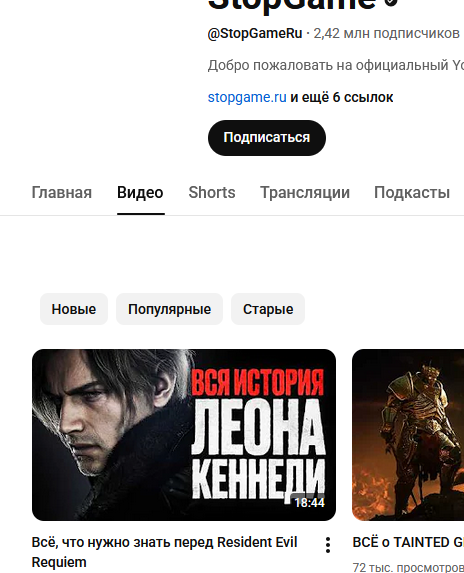Open the Подкасты tab
The image size is (464, 573).
tap(412, 193)
